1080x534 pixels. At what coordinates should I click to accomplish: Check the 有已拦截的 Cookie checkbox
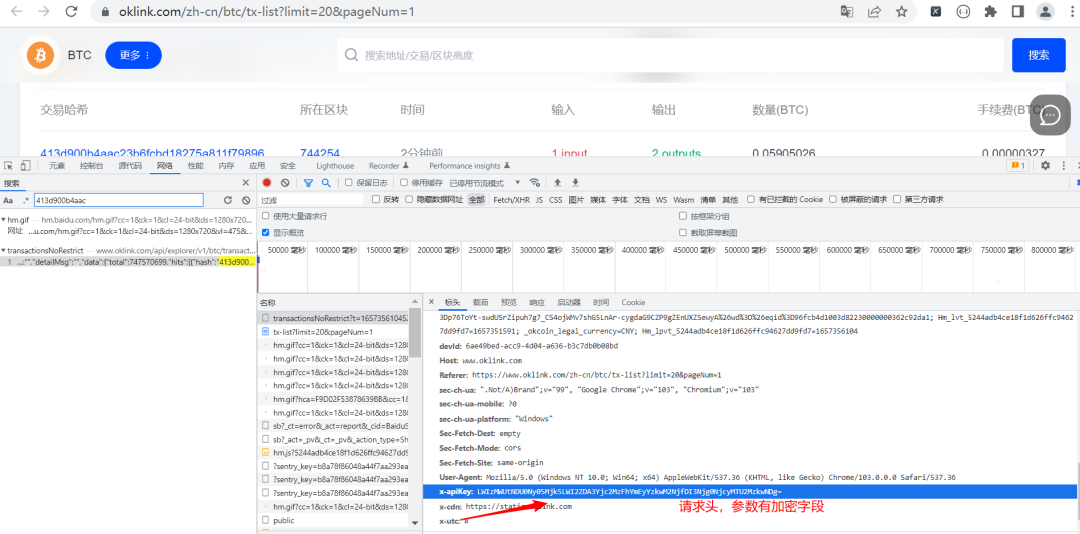point(751,199)
